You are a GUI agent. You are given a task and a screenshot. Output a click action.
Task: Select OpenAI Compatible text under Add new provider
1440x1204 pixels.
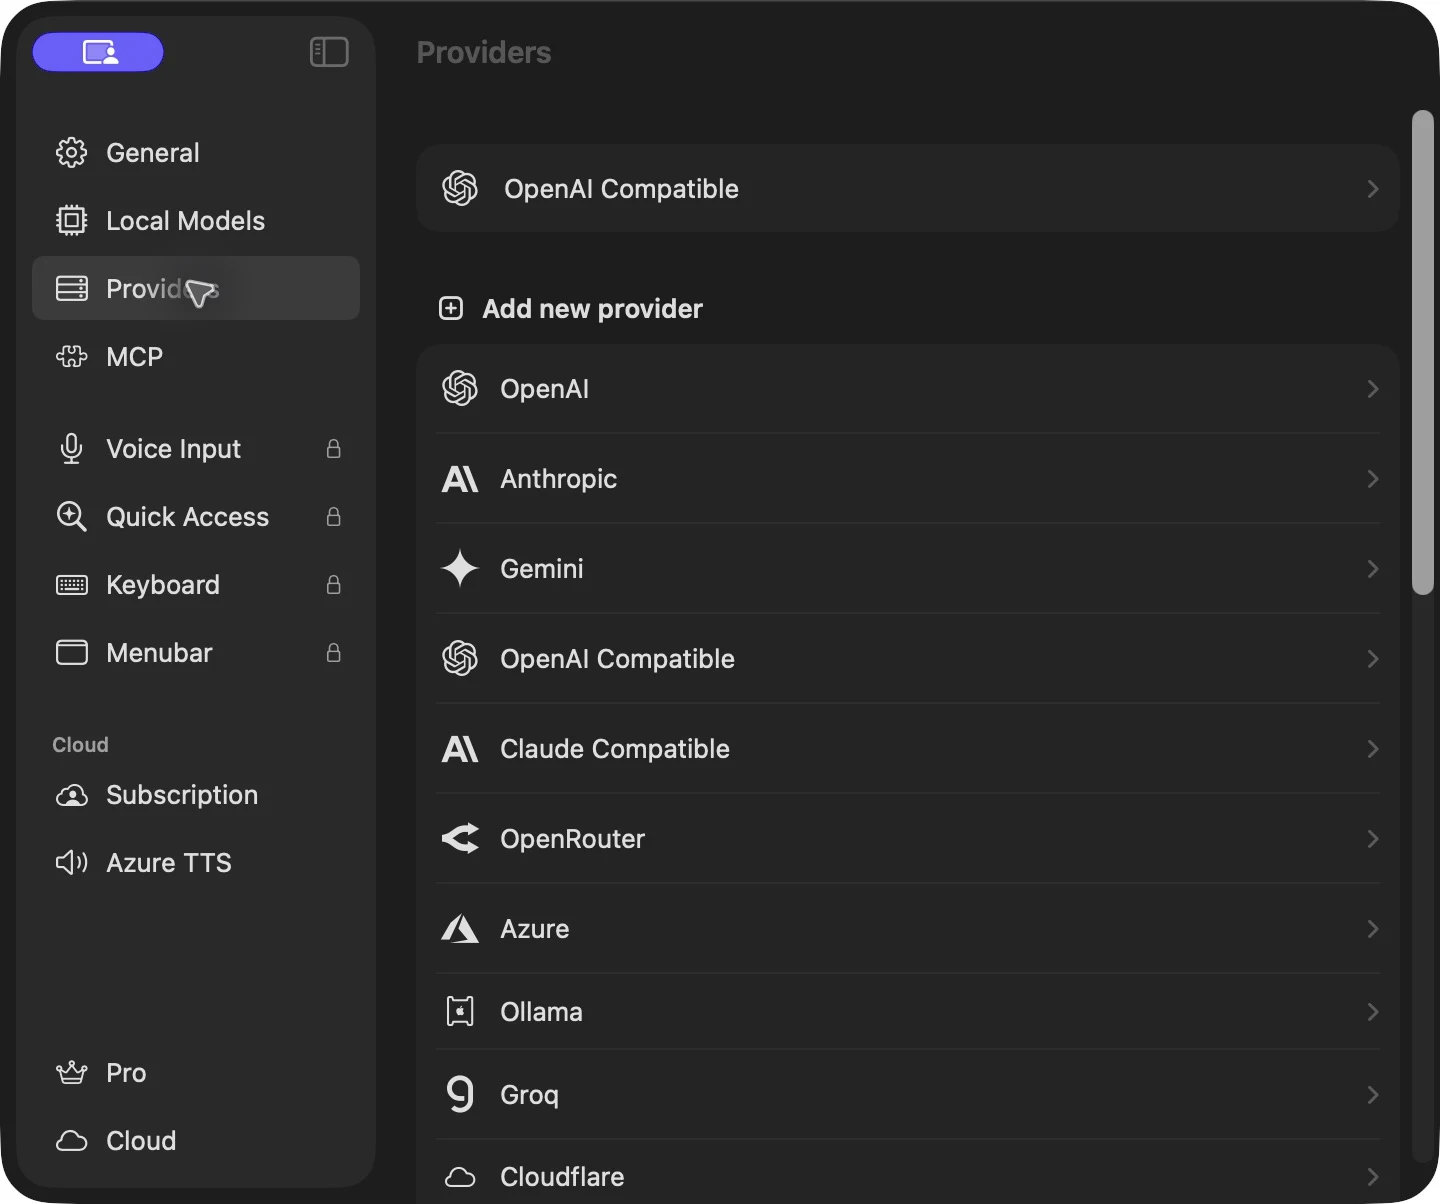pyautogui.click(x=617, y=658)
